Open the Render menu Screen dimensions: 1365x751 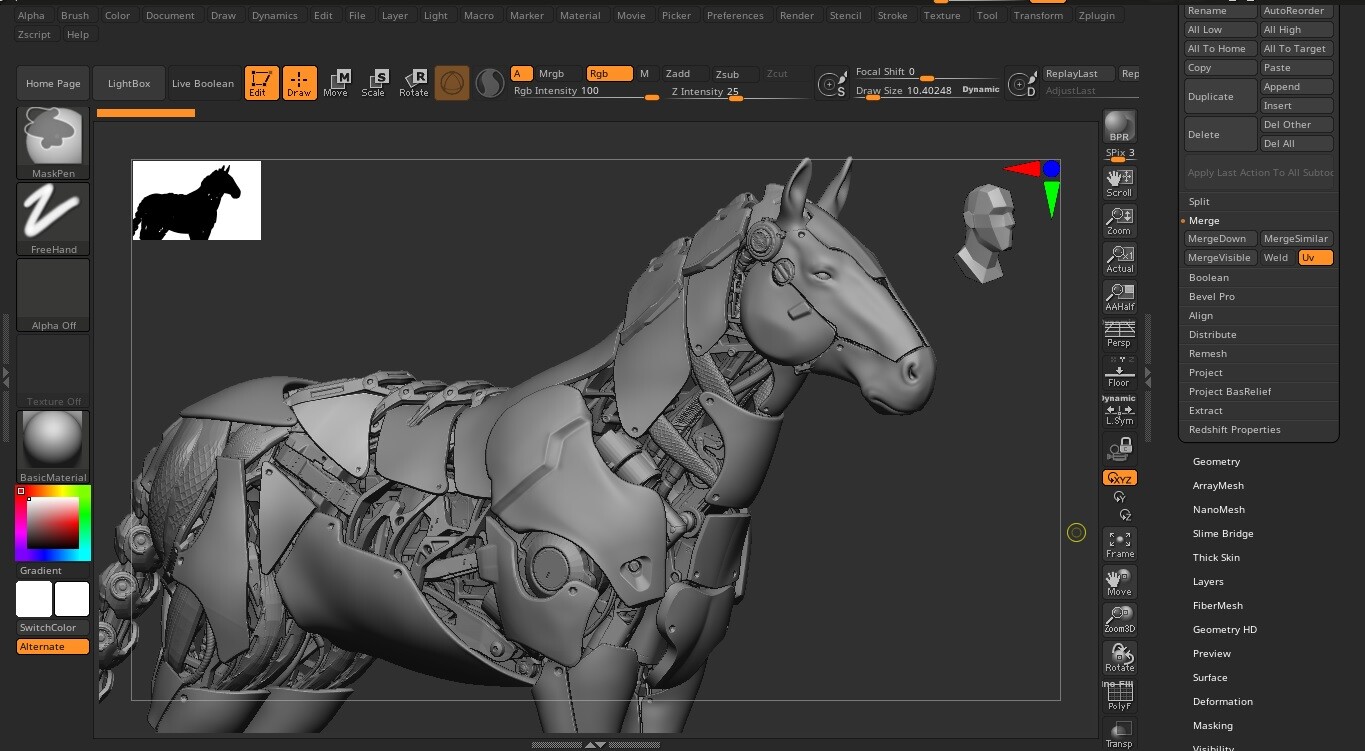[797, 15]
